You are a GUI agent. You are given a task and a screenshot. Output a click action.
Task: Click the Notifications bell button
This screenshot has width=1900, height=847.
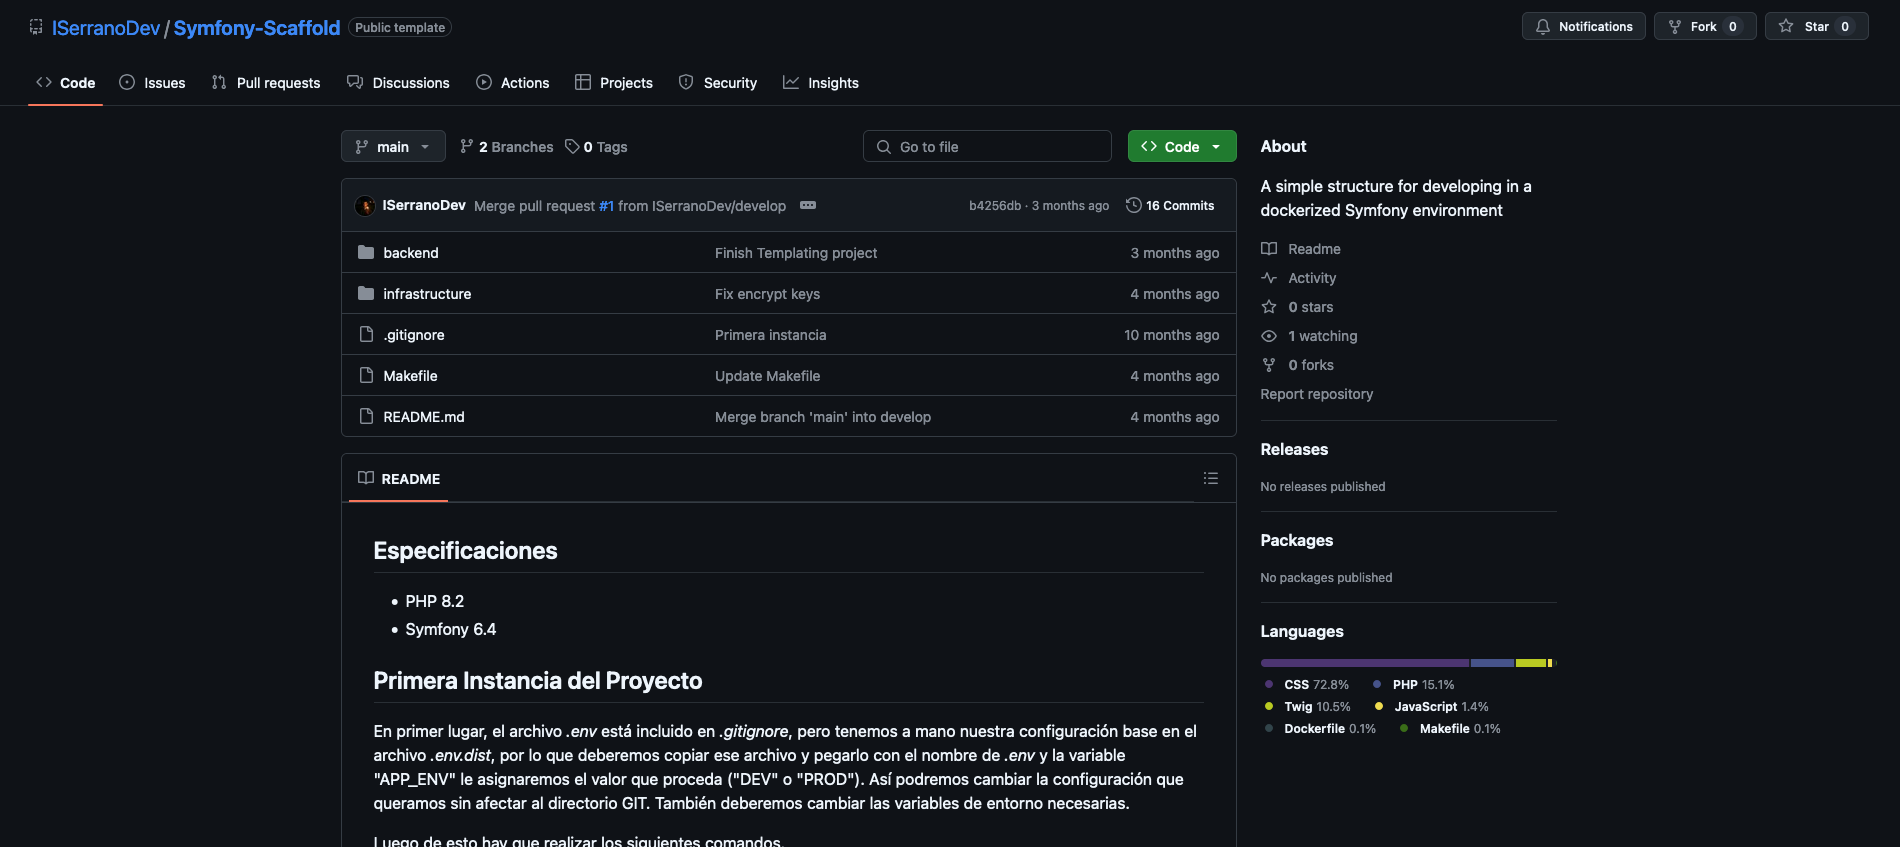coord(1583,27)
